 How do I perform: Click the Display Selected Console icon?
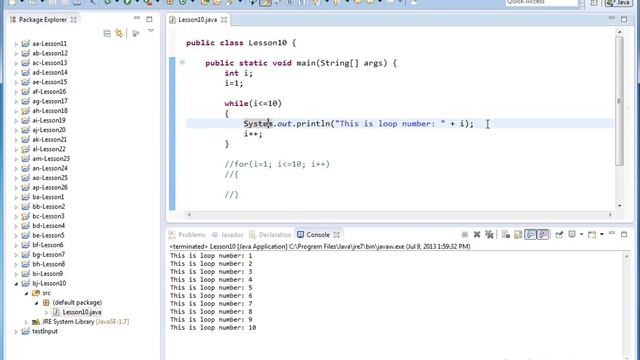(x=572, y=234)
